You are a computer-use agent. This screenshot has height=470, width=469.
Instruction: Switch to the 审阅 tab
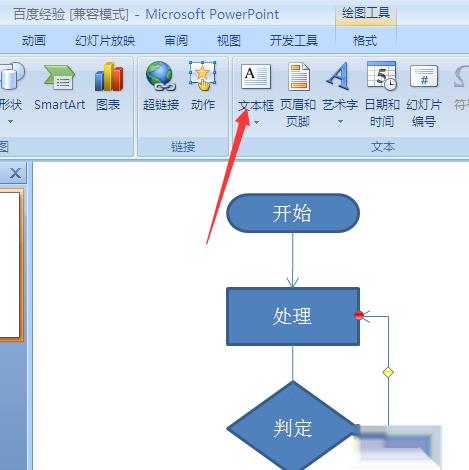(x=176, y=41)
